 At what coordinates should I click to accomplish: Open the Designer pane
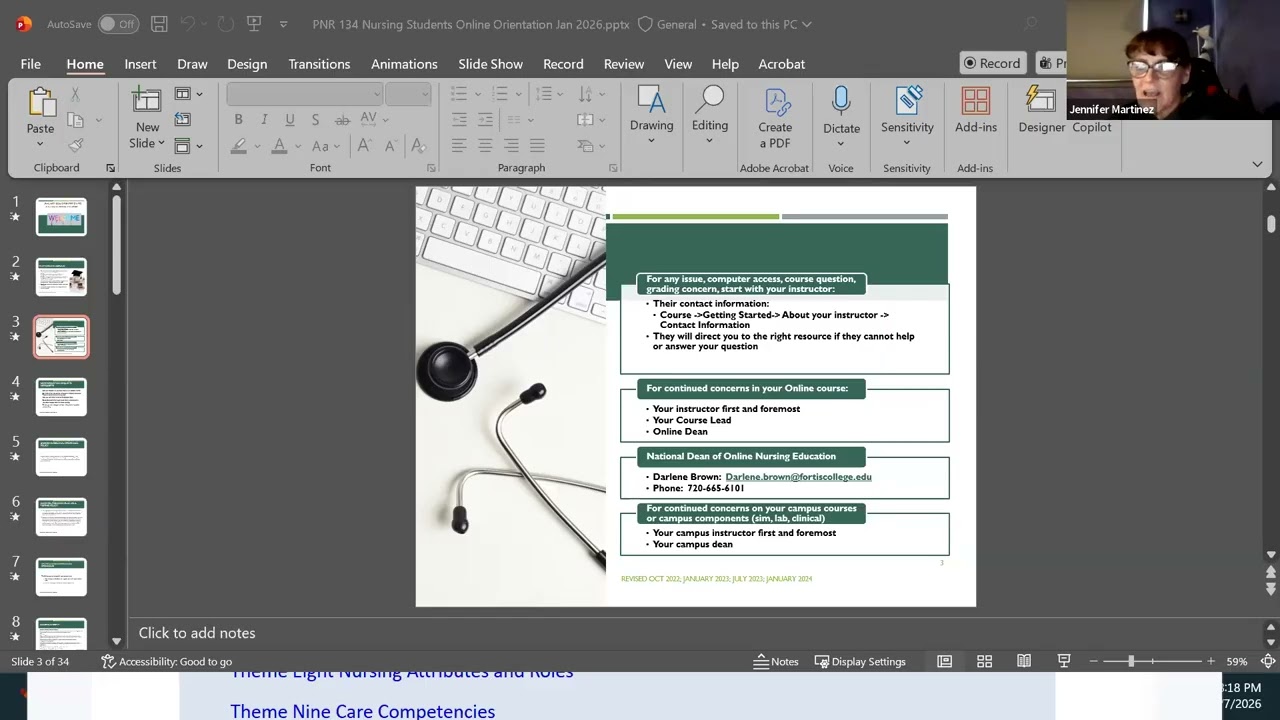1041,110
